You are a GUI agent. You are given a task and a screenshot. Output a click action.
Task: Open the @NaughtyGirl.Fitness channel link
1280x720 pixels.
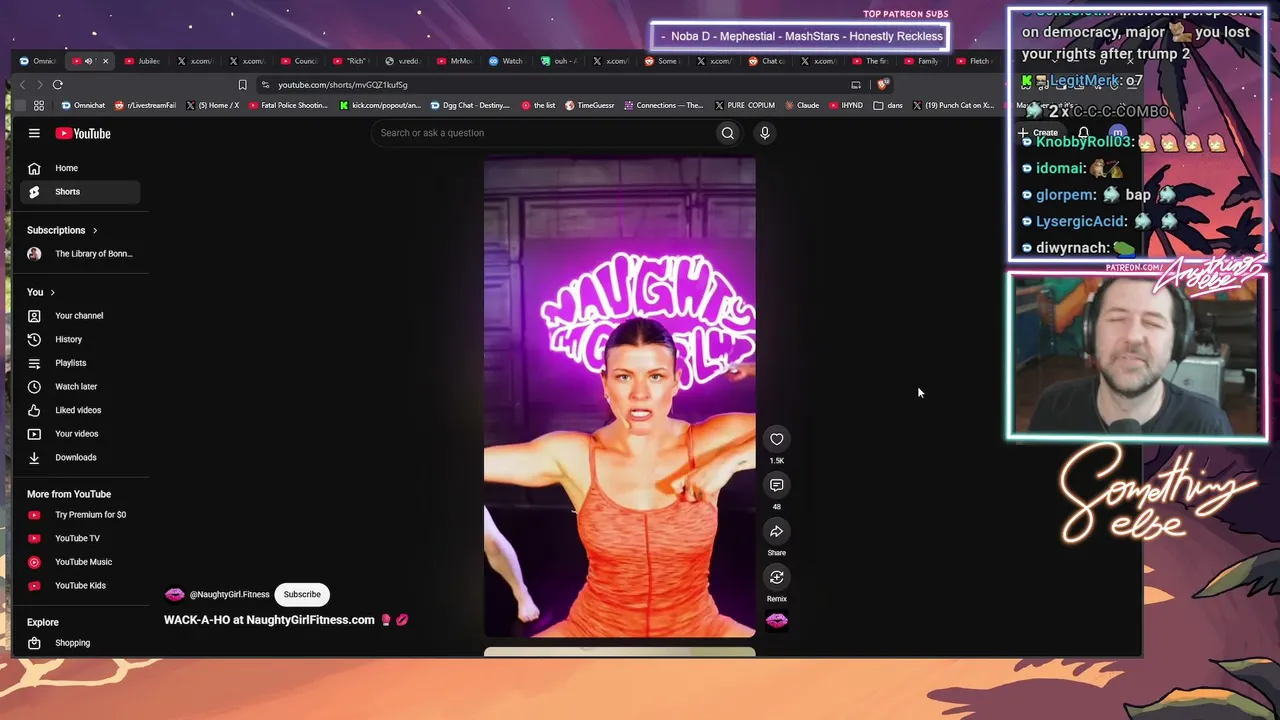pyautogui.click(x=230, y=595)
